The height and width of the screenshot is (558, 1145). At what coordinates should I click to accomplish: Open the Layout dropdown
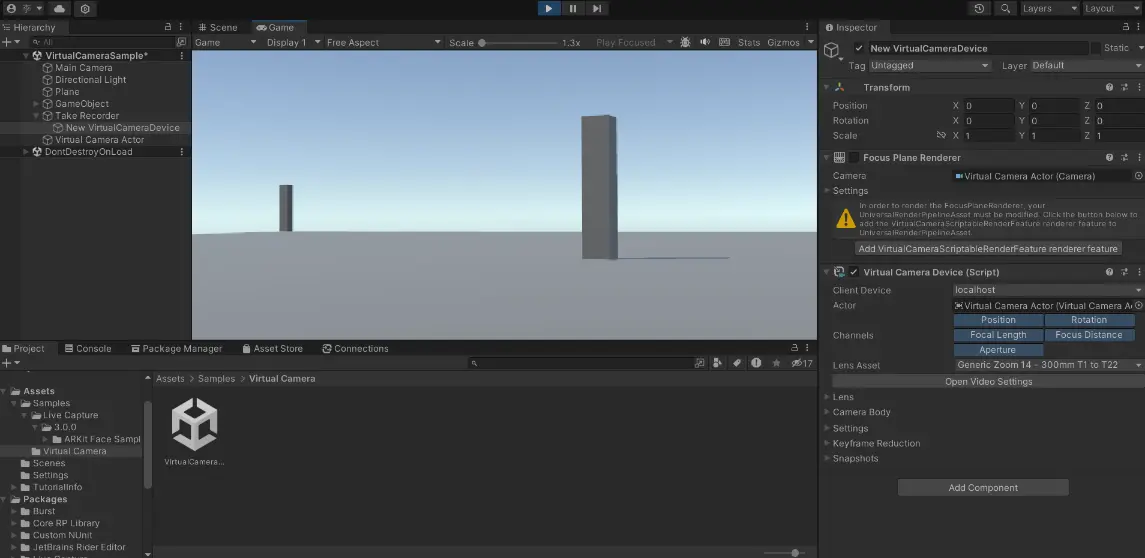click(x=1110, y=9)
